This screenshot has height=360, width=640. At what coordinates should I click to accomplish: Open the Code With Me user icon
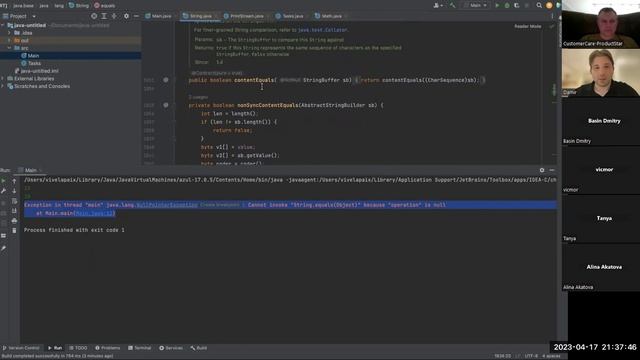(438, 6)
